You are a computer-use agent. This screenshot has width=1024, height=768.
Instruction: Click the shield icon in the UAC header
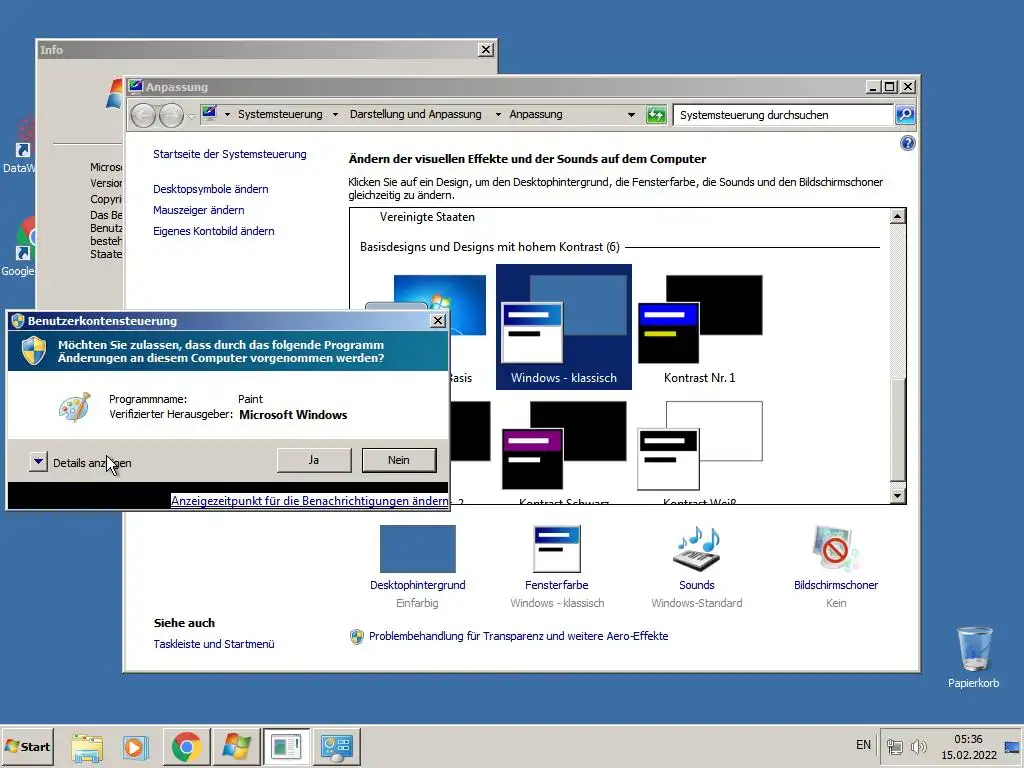pos(34,351)
